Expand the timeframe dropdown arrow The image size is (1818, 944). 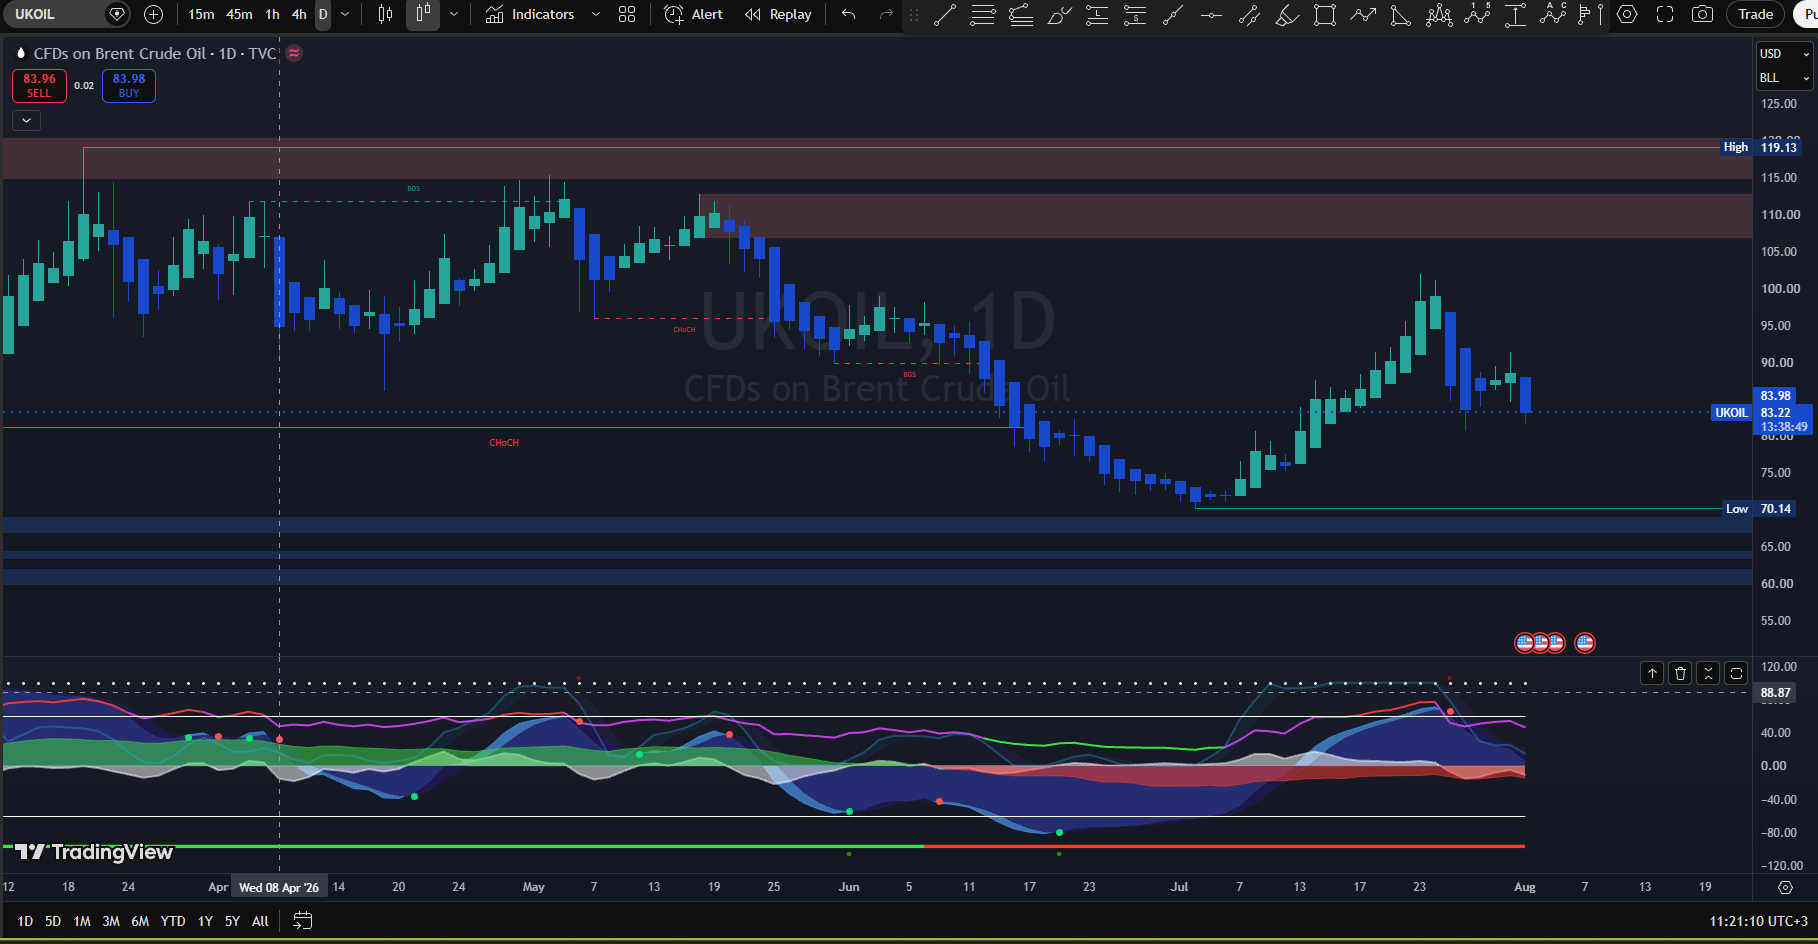pyautogui.click(x=345, y=14)
